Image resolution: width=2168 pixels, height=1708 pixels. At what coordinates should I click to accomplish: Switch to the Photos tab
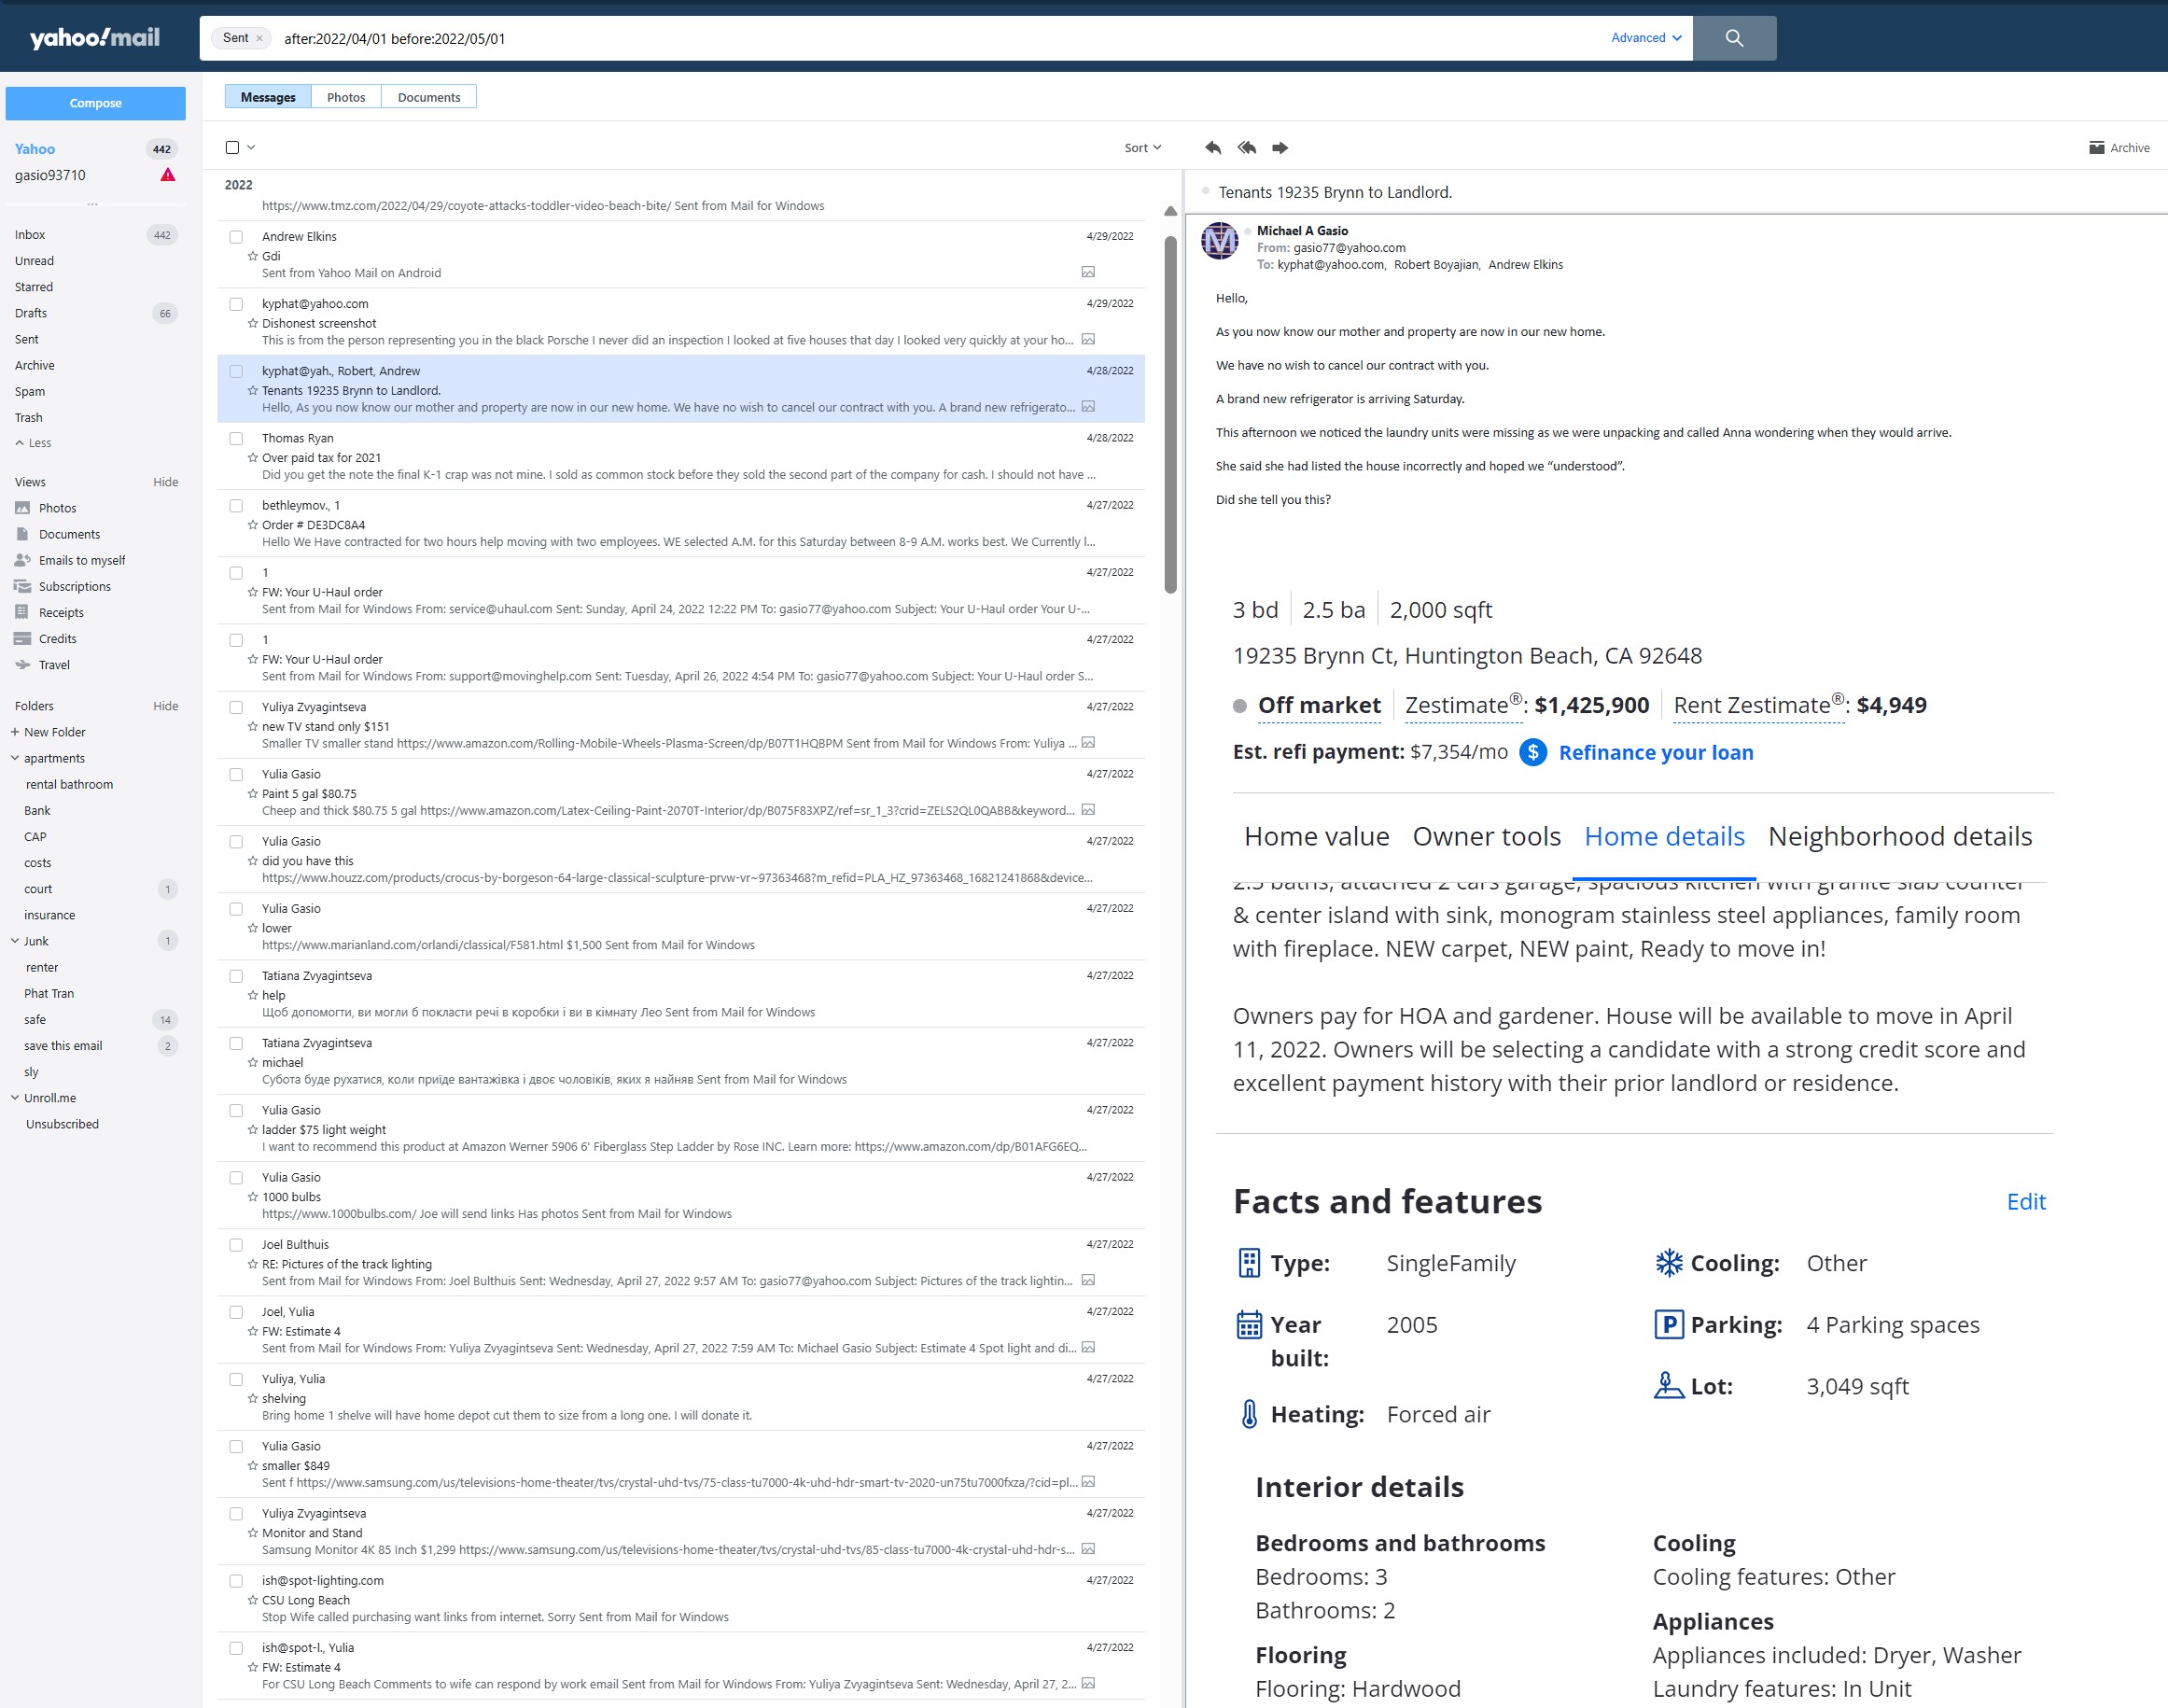tap(346, 97)
